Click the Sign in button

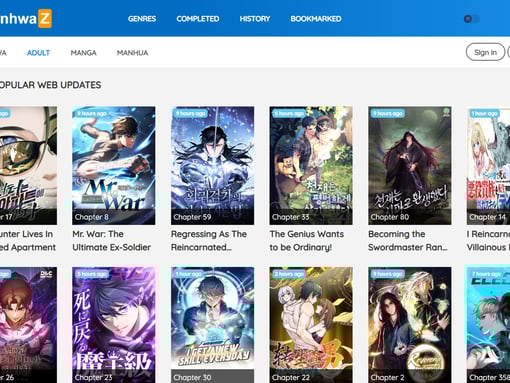click(x=485, y=52)
